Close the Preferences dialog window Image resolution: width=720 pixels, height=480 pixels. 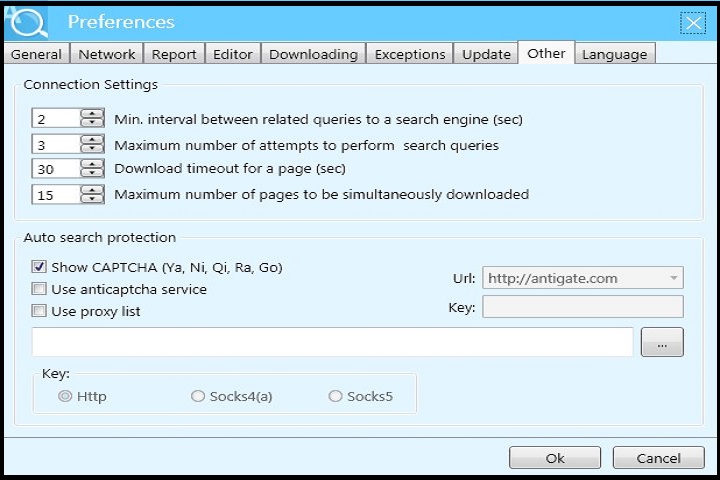[692, 22]
